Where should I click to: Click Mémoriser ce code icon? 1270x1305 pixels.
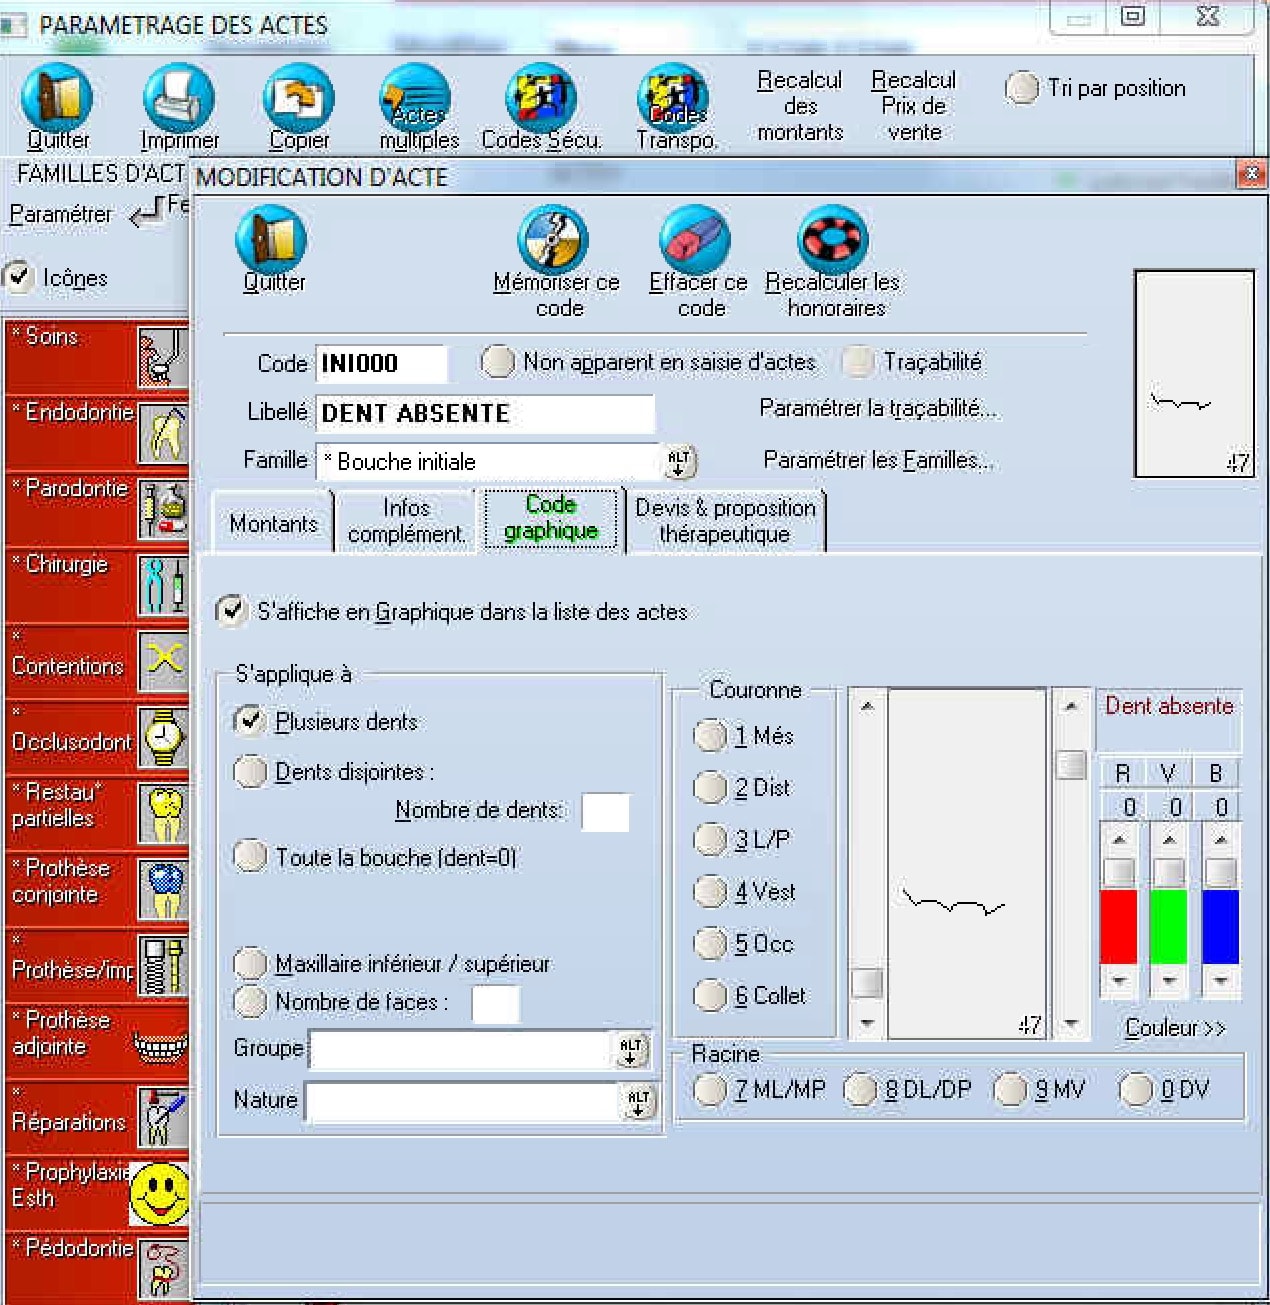click(555, 238)
